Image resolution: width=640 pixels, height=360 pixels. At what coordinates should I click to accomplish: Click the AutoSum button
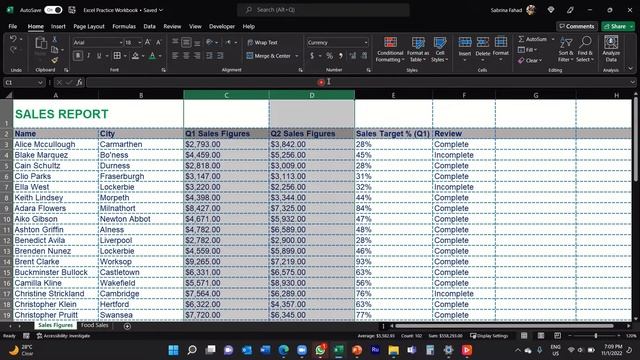533,39
